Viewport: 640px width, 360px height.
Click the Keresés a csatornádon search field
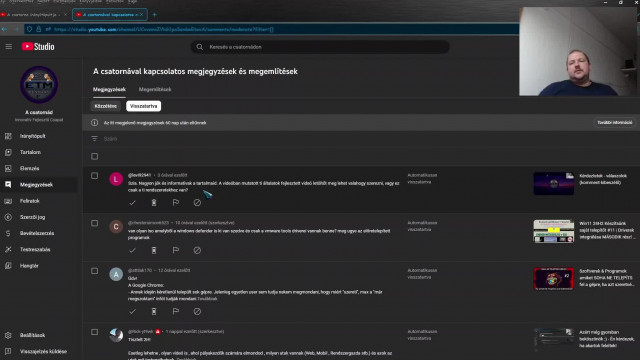coord(320,47)
